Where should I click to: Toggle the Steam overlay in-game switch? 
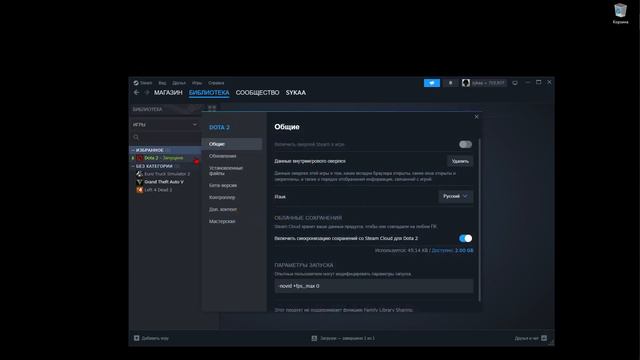465,144
